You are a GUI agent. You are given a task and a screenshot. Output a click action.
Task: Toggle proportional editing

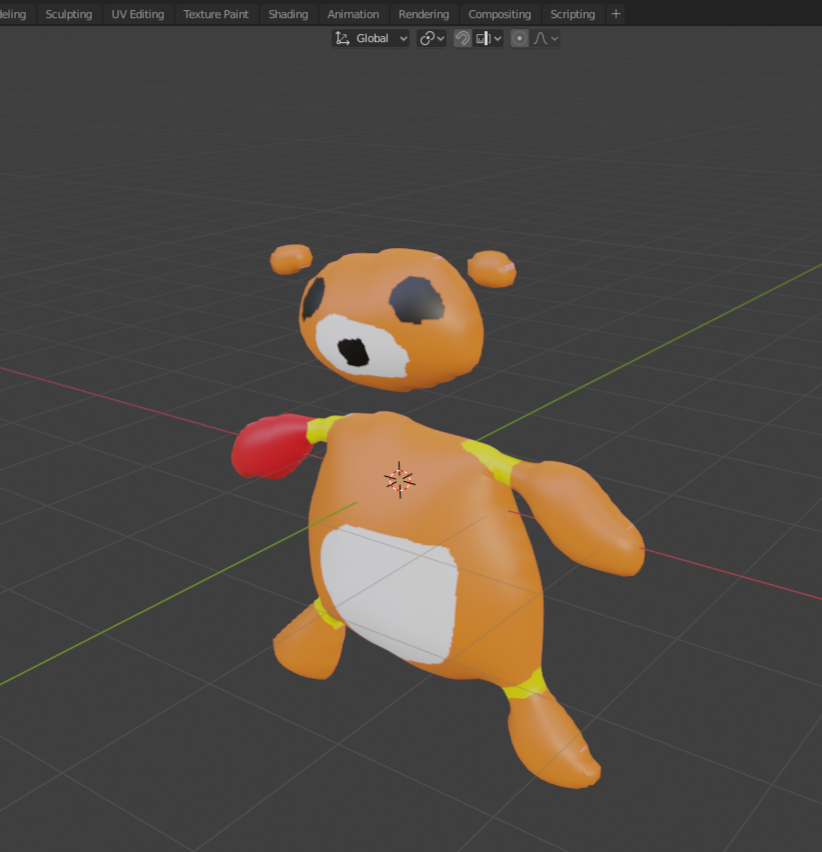(519, 39)
